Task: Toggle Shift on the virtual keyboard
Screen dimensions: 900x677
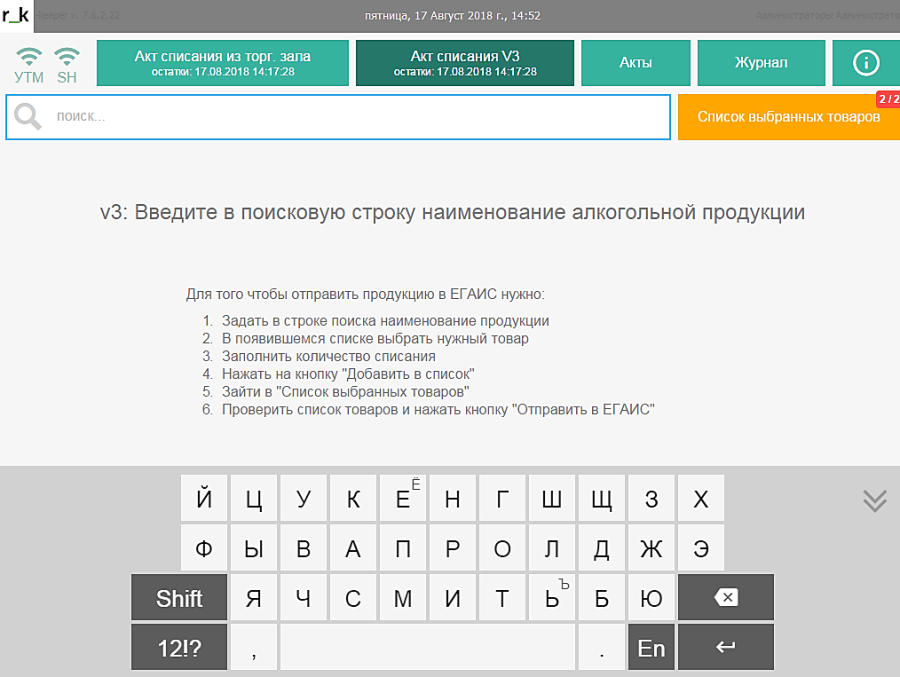Action: click(179, 598)
